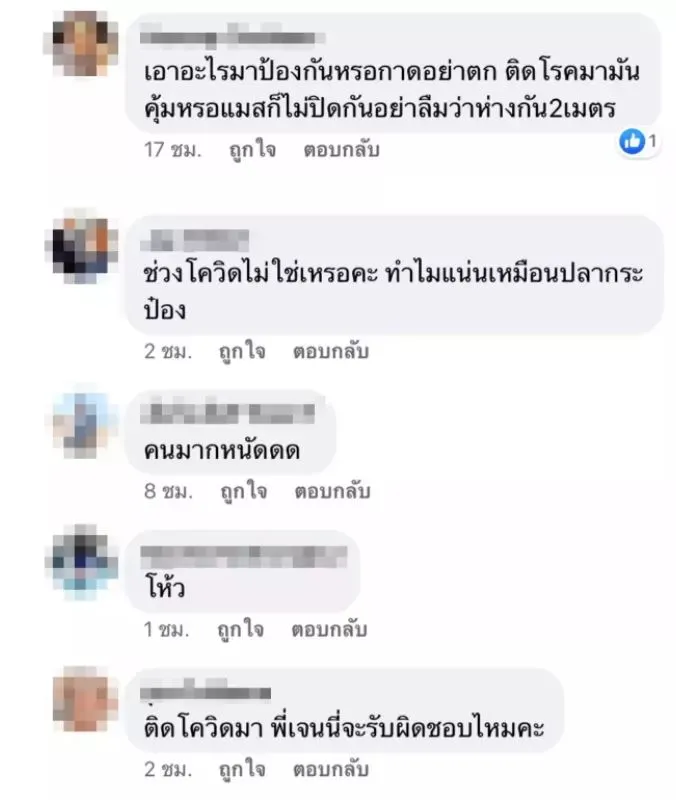The height and width of the screenshot is (805, 676).
Task: Like the โห้ว comment
Action: [241, 629]
